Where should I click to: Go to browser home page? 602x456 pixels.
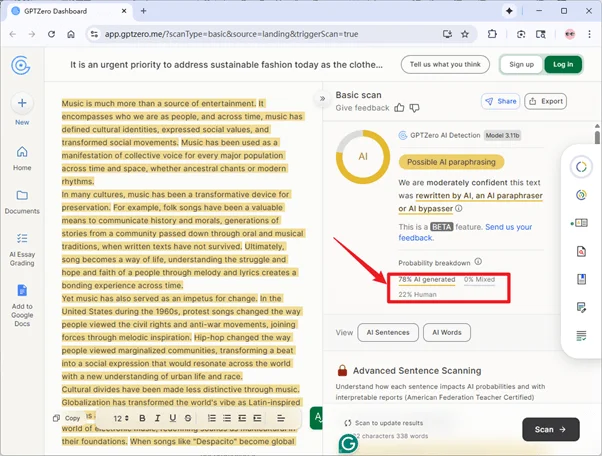[71, 34]
